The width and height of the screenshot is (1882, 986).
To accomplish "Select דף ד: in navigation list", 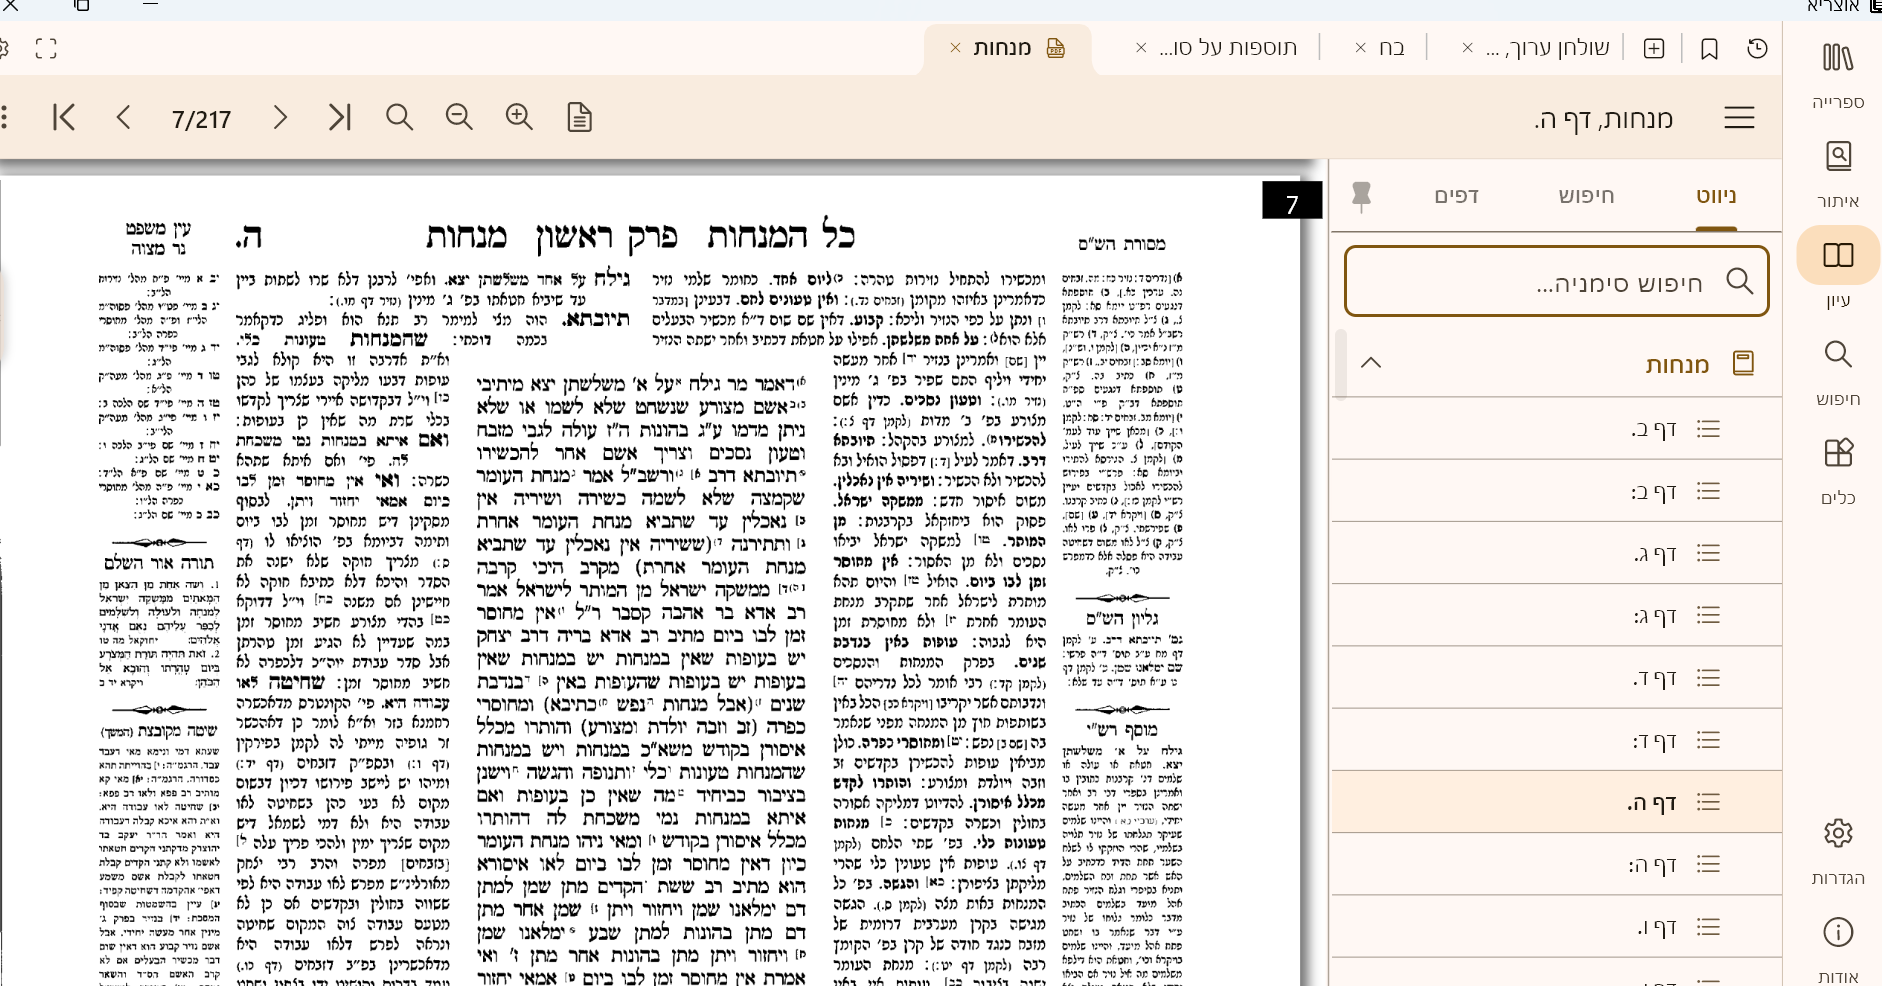I will click(1655, 741).
